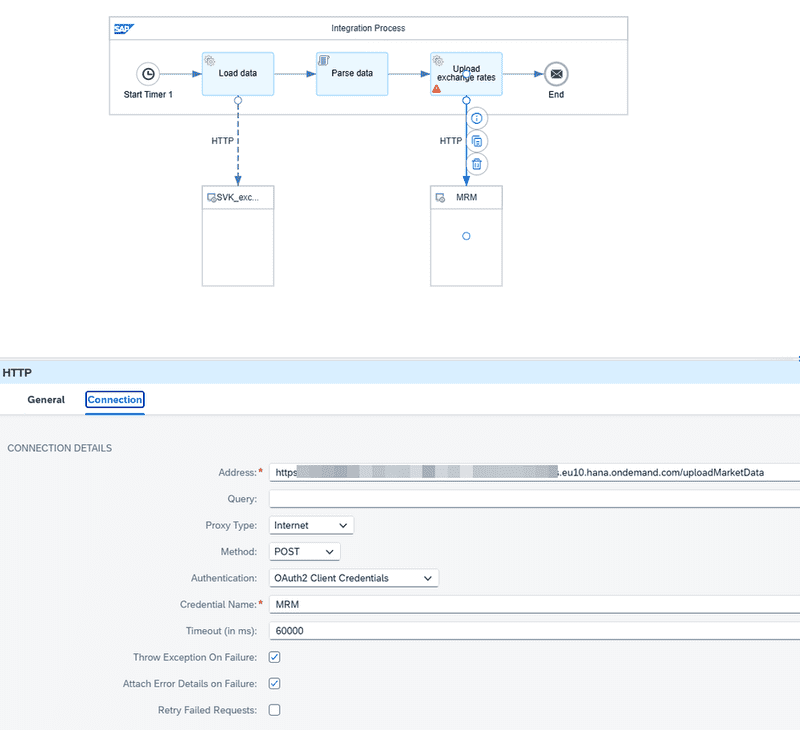This screenshot has width=800, height=730.
Task: Select the Load data step
Action: click(238, 73)
